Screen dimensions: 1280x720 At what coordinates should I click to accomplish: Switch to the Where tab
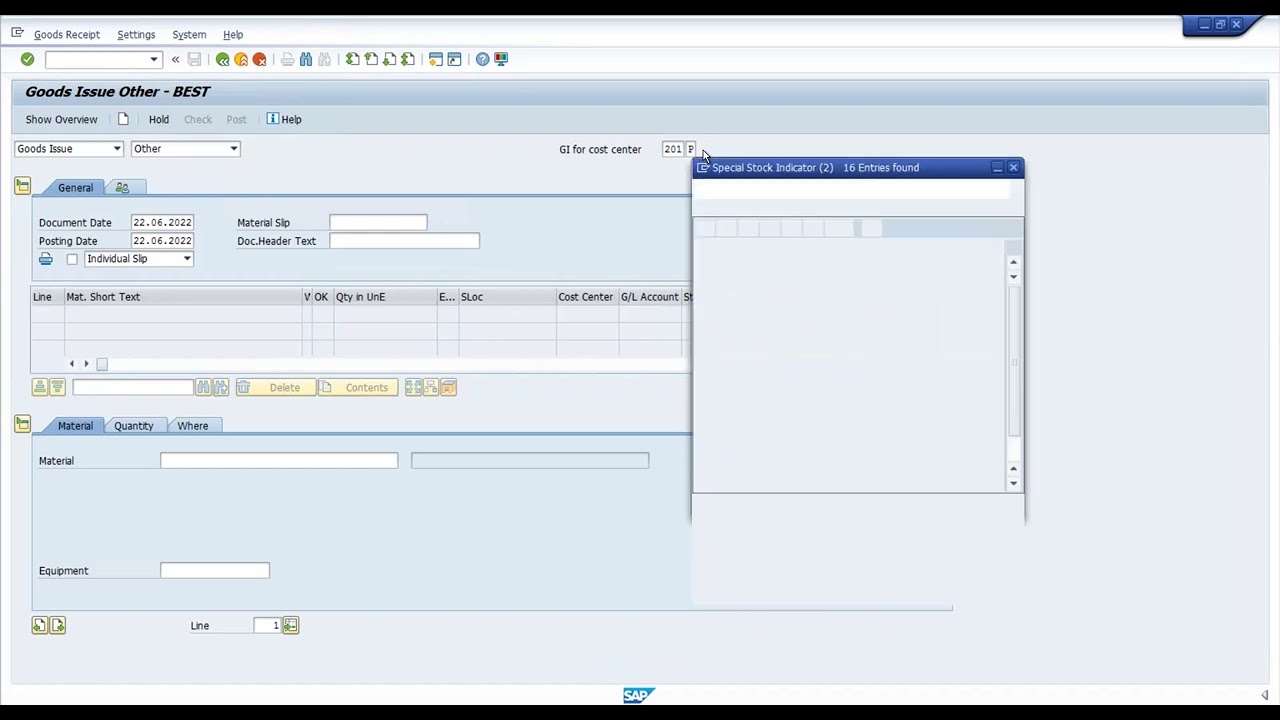(x=193, y=426)
